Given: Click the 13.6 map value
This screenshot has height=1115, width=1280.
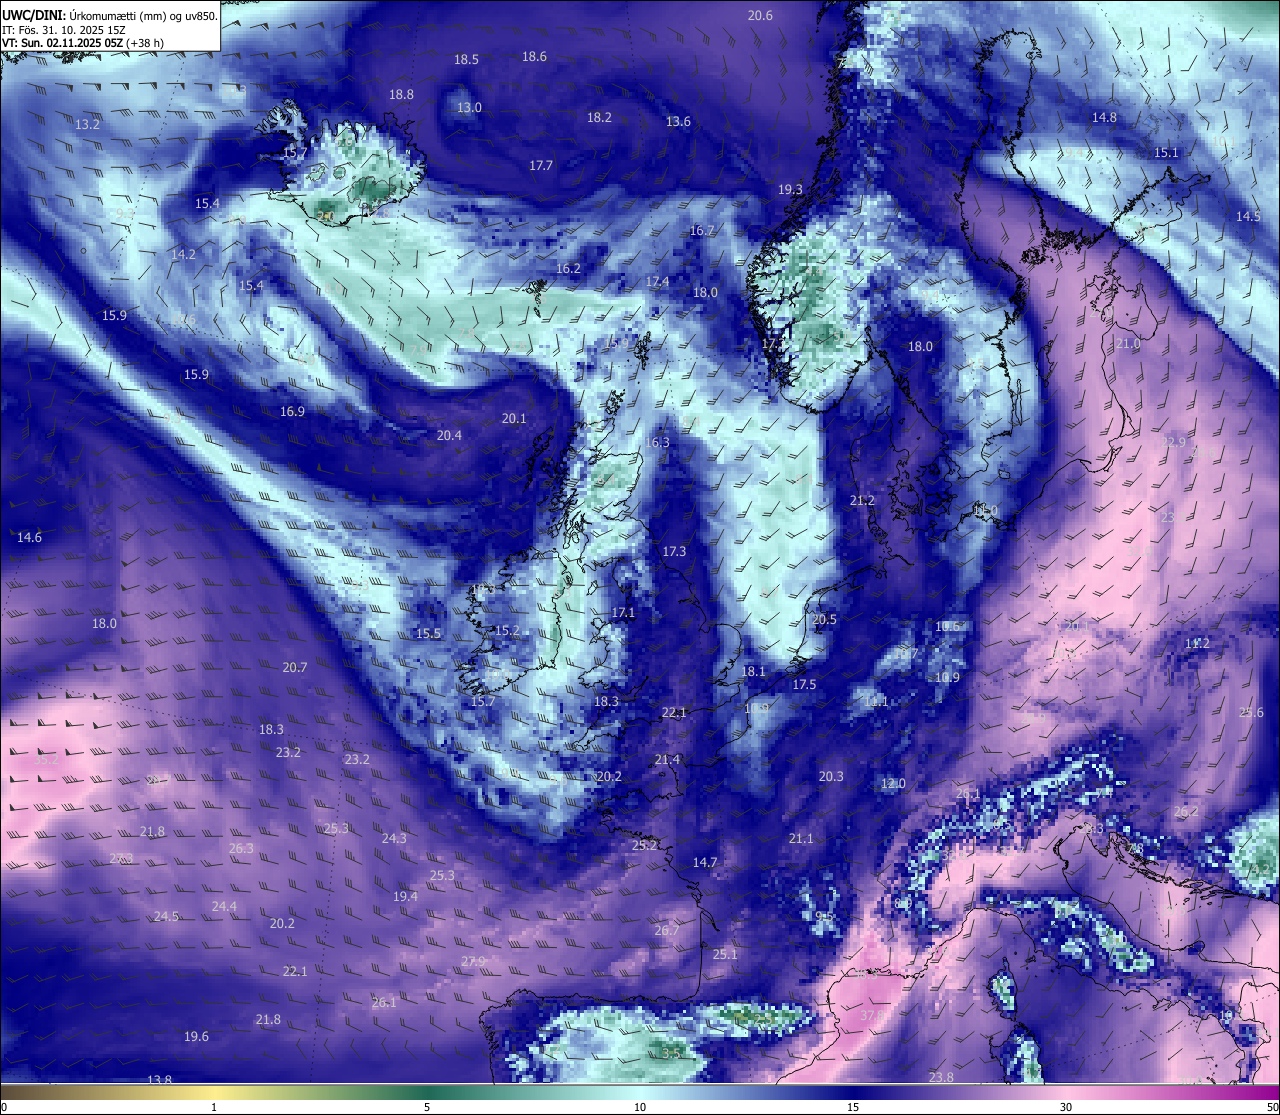Looking at the screenshot, I should [x=678, y=121].
